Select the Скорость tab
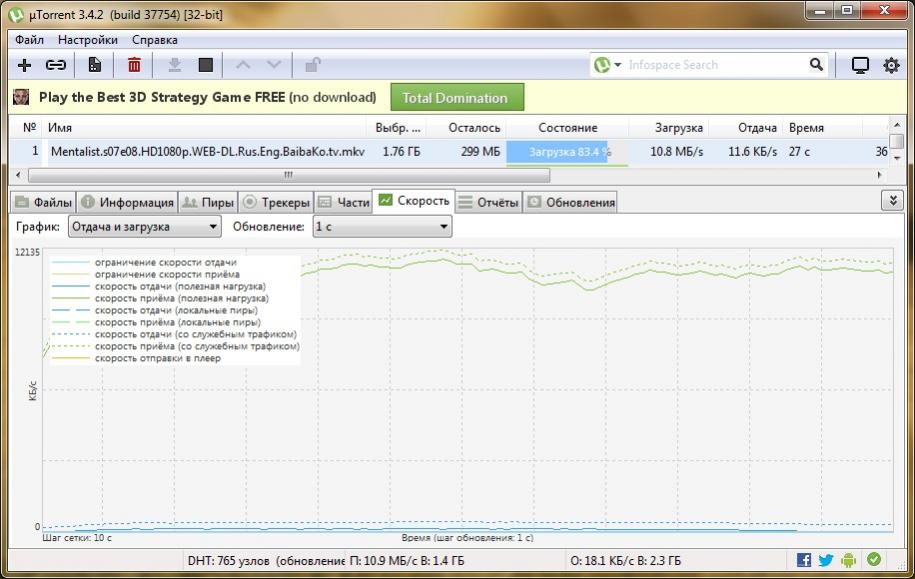The image size is (915, 579). 414,201
